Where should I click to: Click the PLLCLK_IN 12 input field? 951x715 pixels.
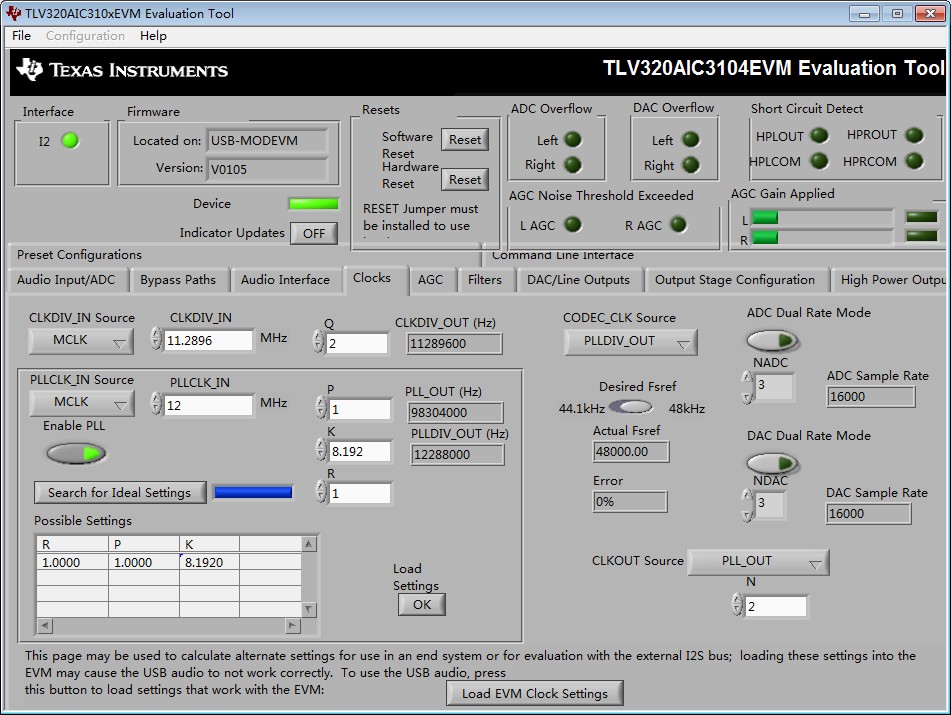pyautogui.click(x=208, y=405)
